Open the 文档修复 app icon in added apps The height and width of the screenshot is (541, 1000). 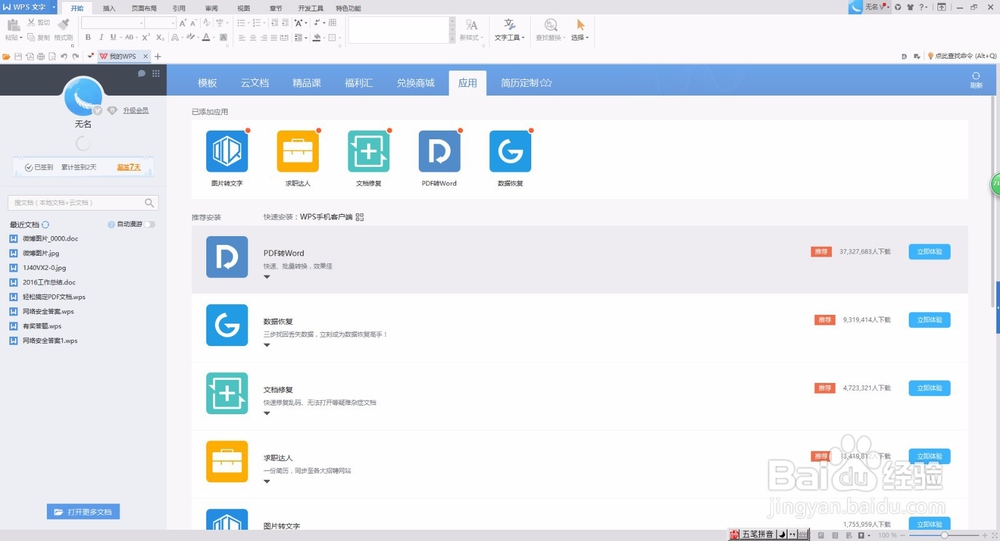click(369, 151)
